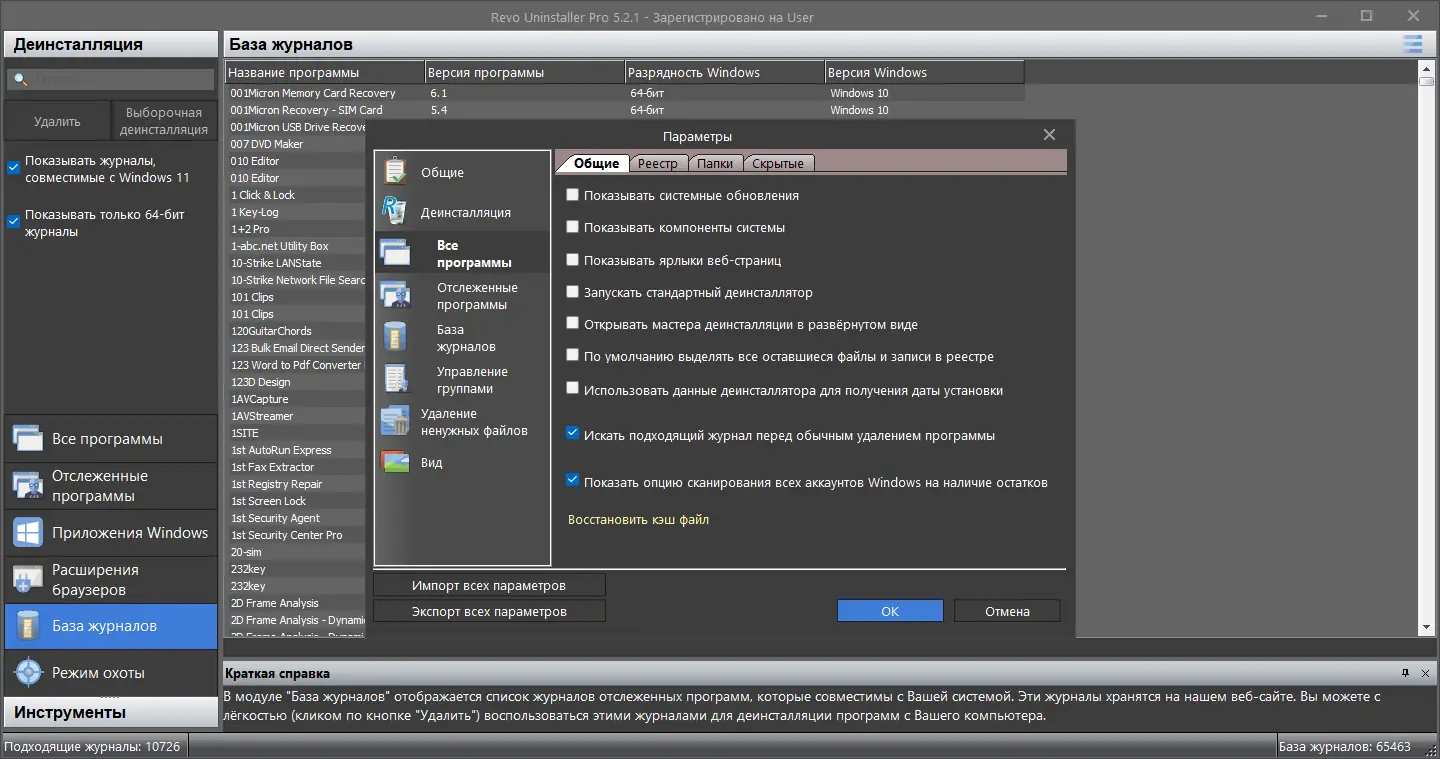Open the Папки tab in Параметры
Screen dimensions: 1440x759
click(x=715, y=162)
